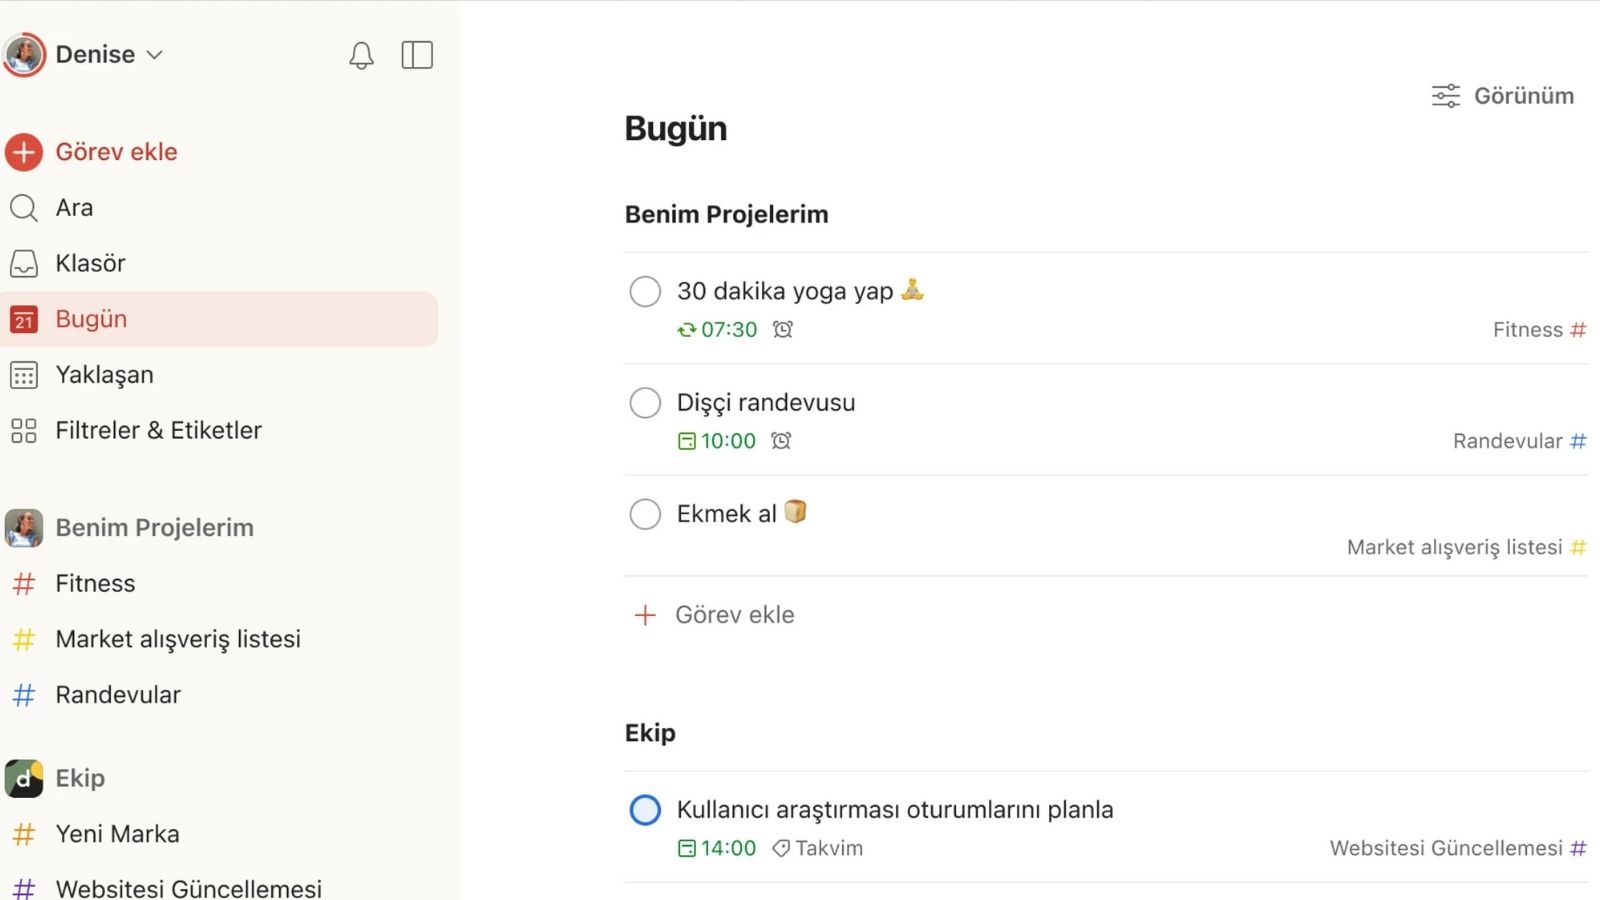Image resolution: width=1600 pixels, height=900 pixels.
Task: Open the notifications bell
Action: (x=361, y=55)
